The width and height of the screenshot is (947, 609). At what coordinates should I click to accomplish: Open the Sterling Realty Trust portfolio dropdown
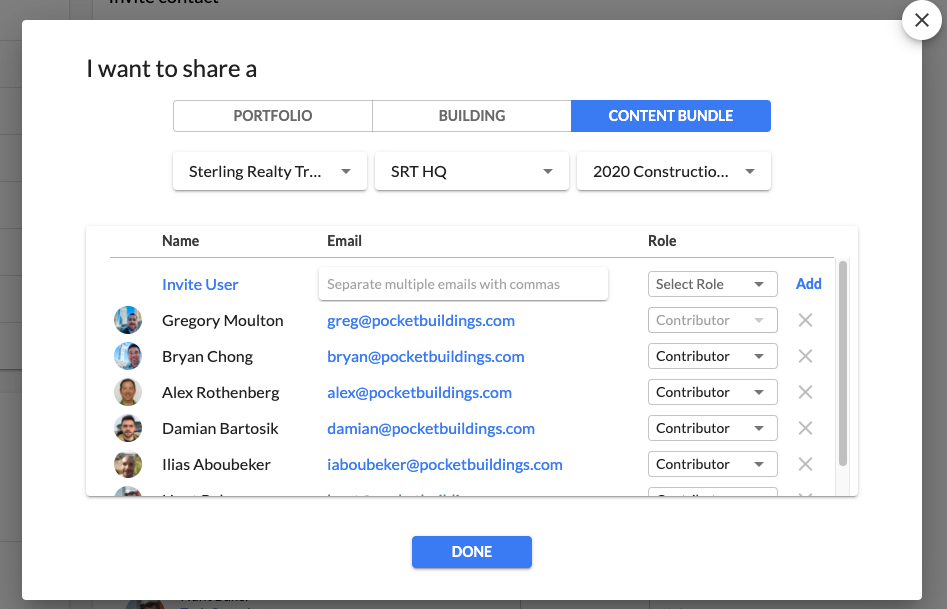pos(270,172)
